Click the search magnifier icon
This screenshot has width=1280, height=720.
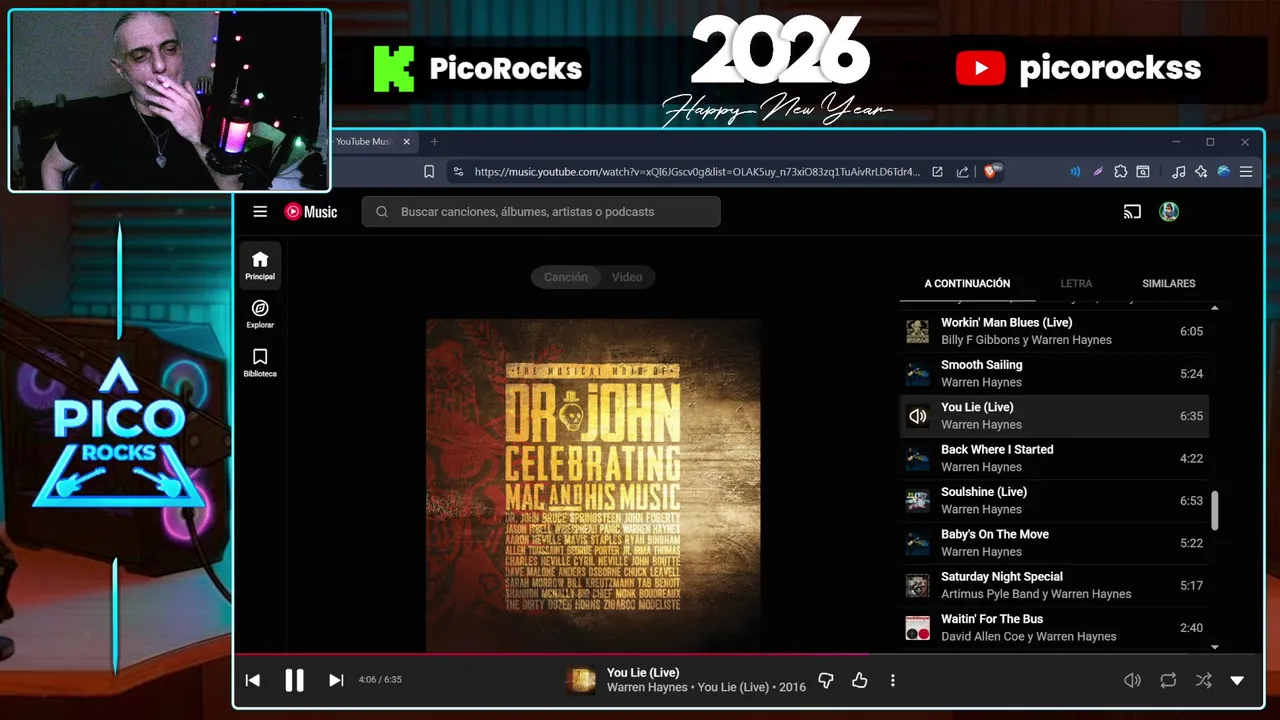(382, 212)
